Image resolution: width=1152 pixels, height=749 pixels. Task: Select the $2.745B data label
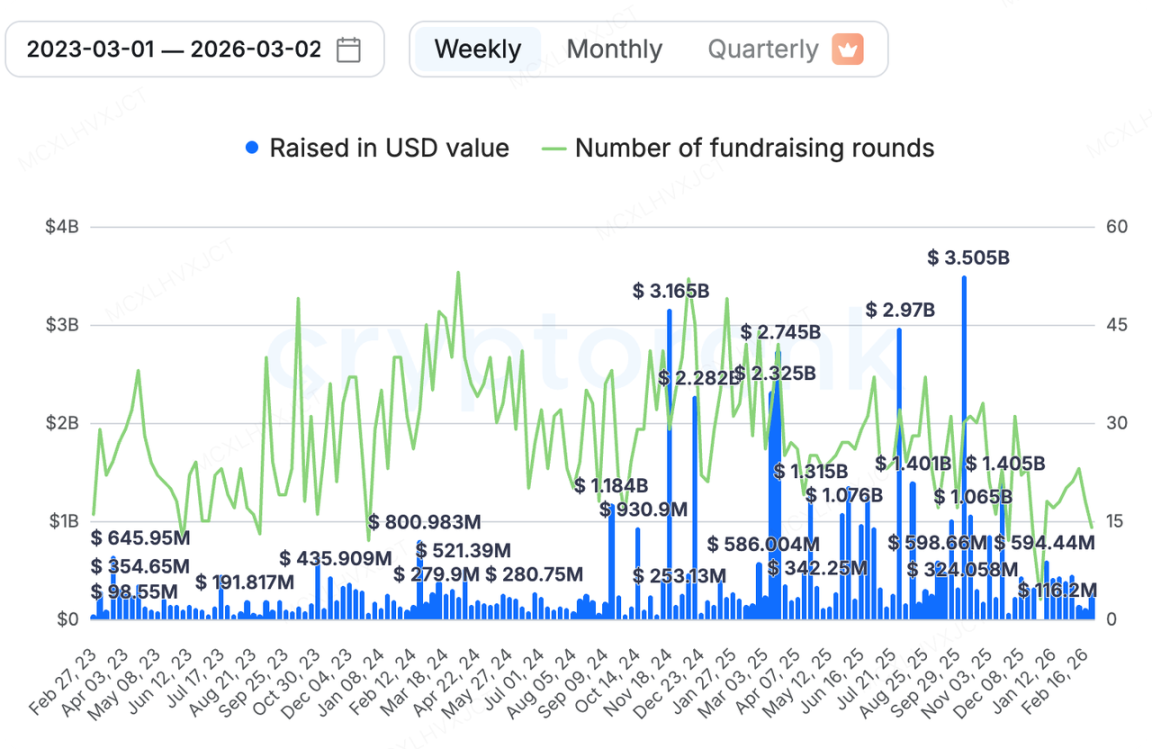pyautogui.click(x=780, y=332)
